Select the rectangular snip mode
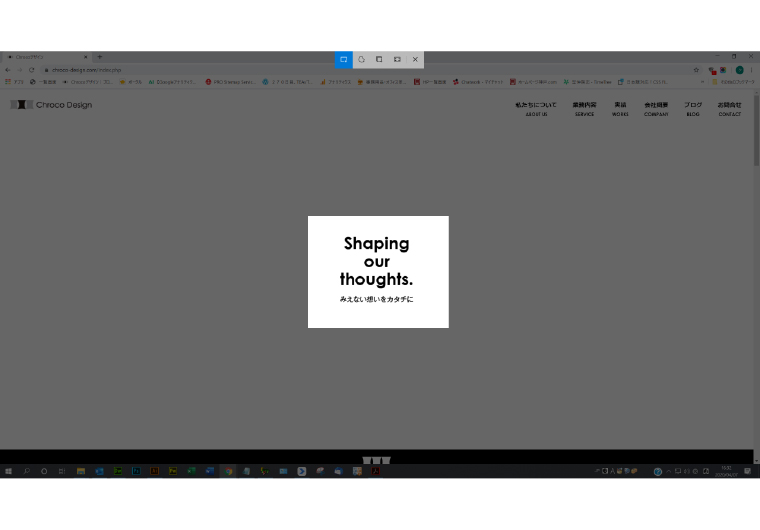The width and height of the screenshot is (760, 530). pyautogui.click(x=343, y=60)
